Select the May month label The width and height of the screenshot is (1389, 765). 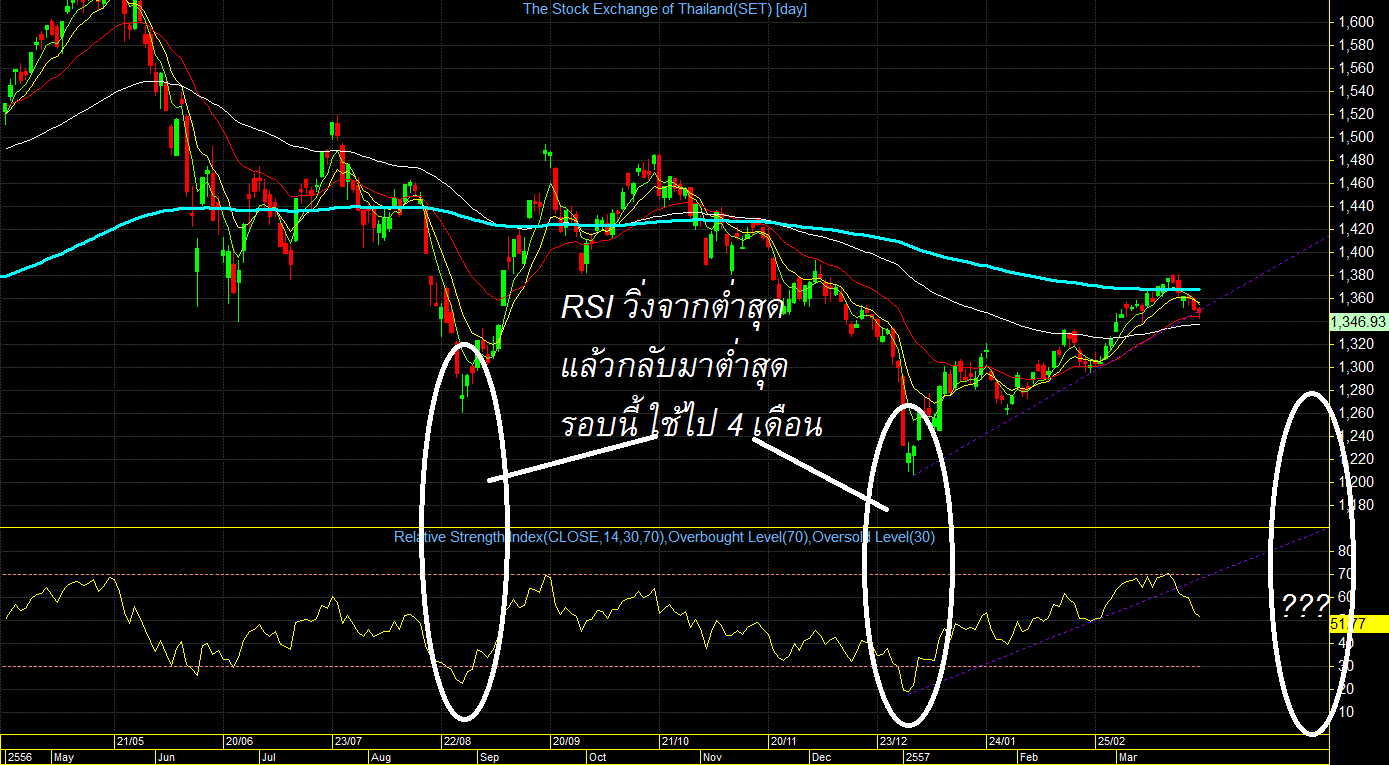63,757
